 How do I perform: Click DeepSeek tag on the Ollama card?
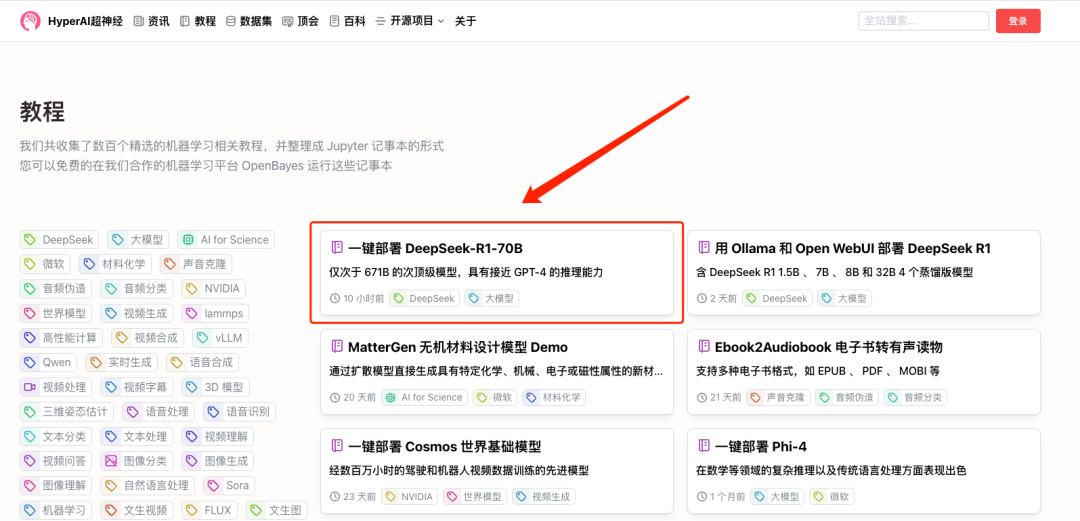click(778, 298)
